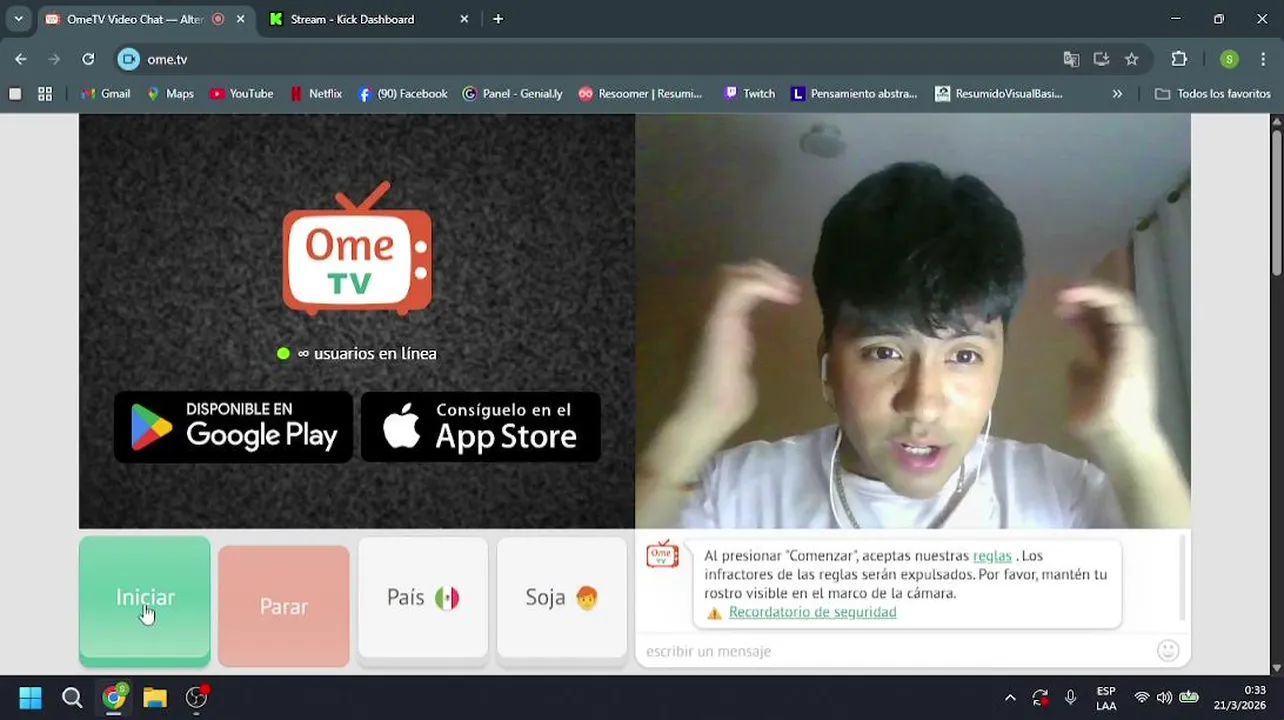1284x720 pixels.
Task: Switch to Stream - Kick Dashboard tab
Action: pyautogui.click(x=352, y=19)
